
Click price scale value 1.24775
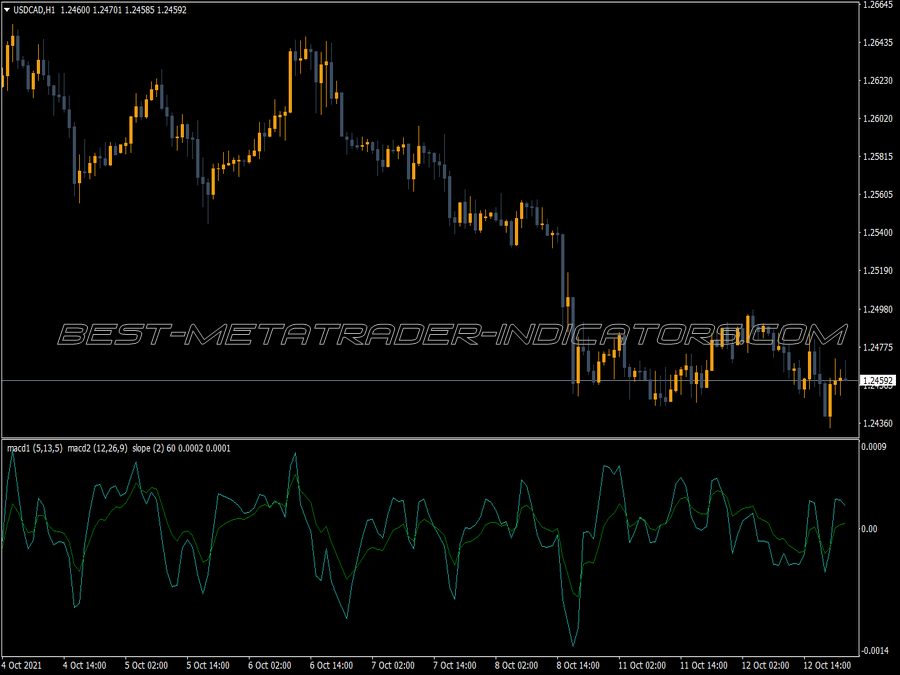click(878, 347)
